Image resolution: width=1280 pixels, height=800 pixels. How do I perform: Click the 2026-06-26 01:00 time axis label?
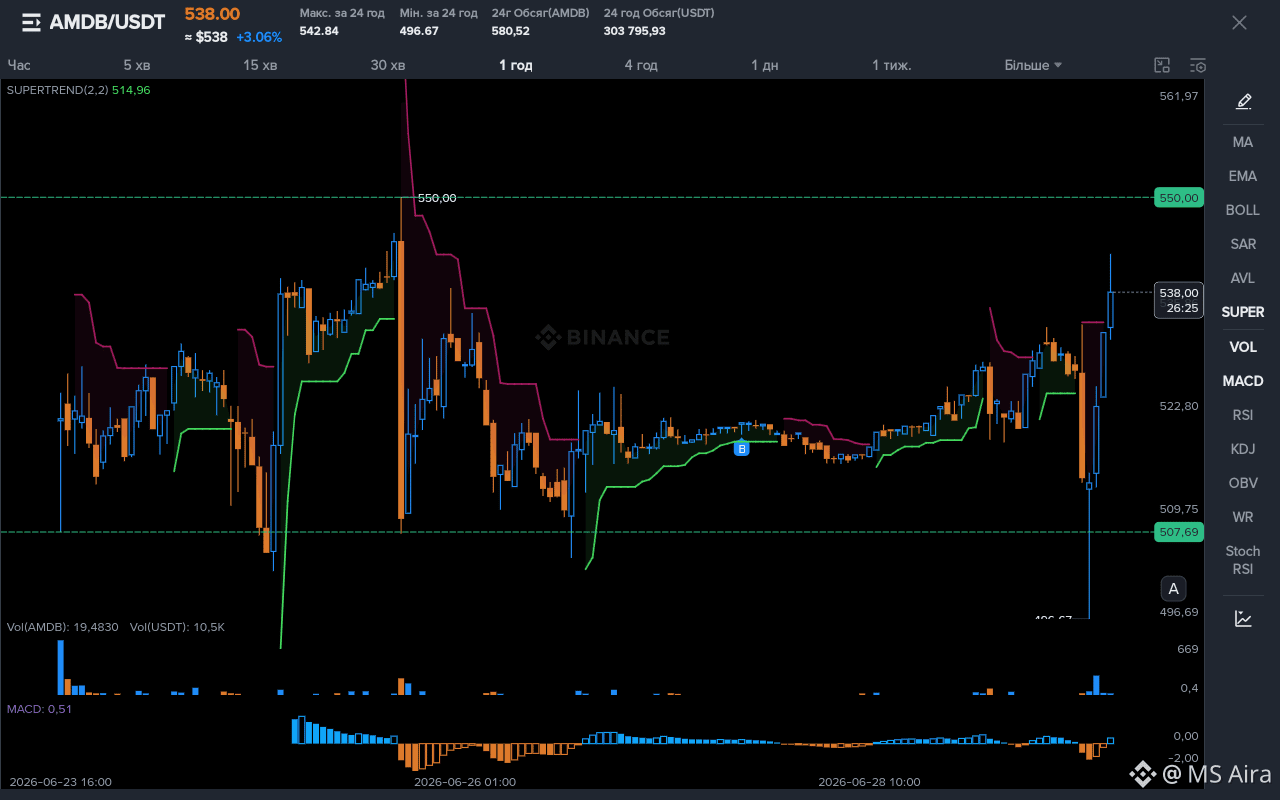tap(465, 782)
